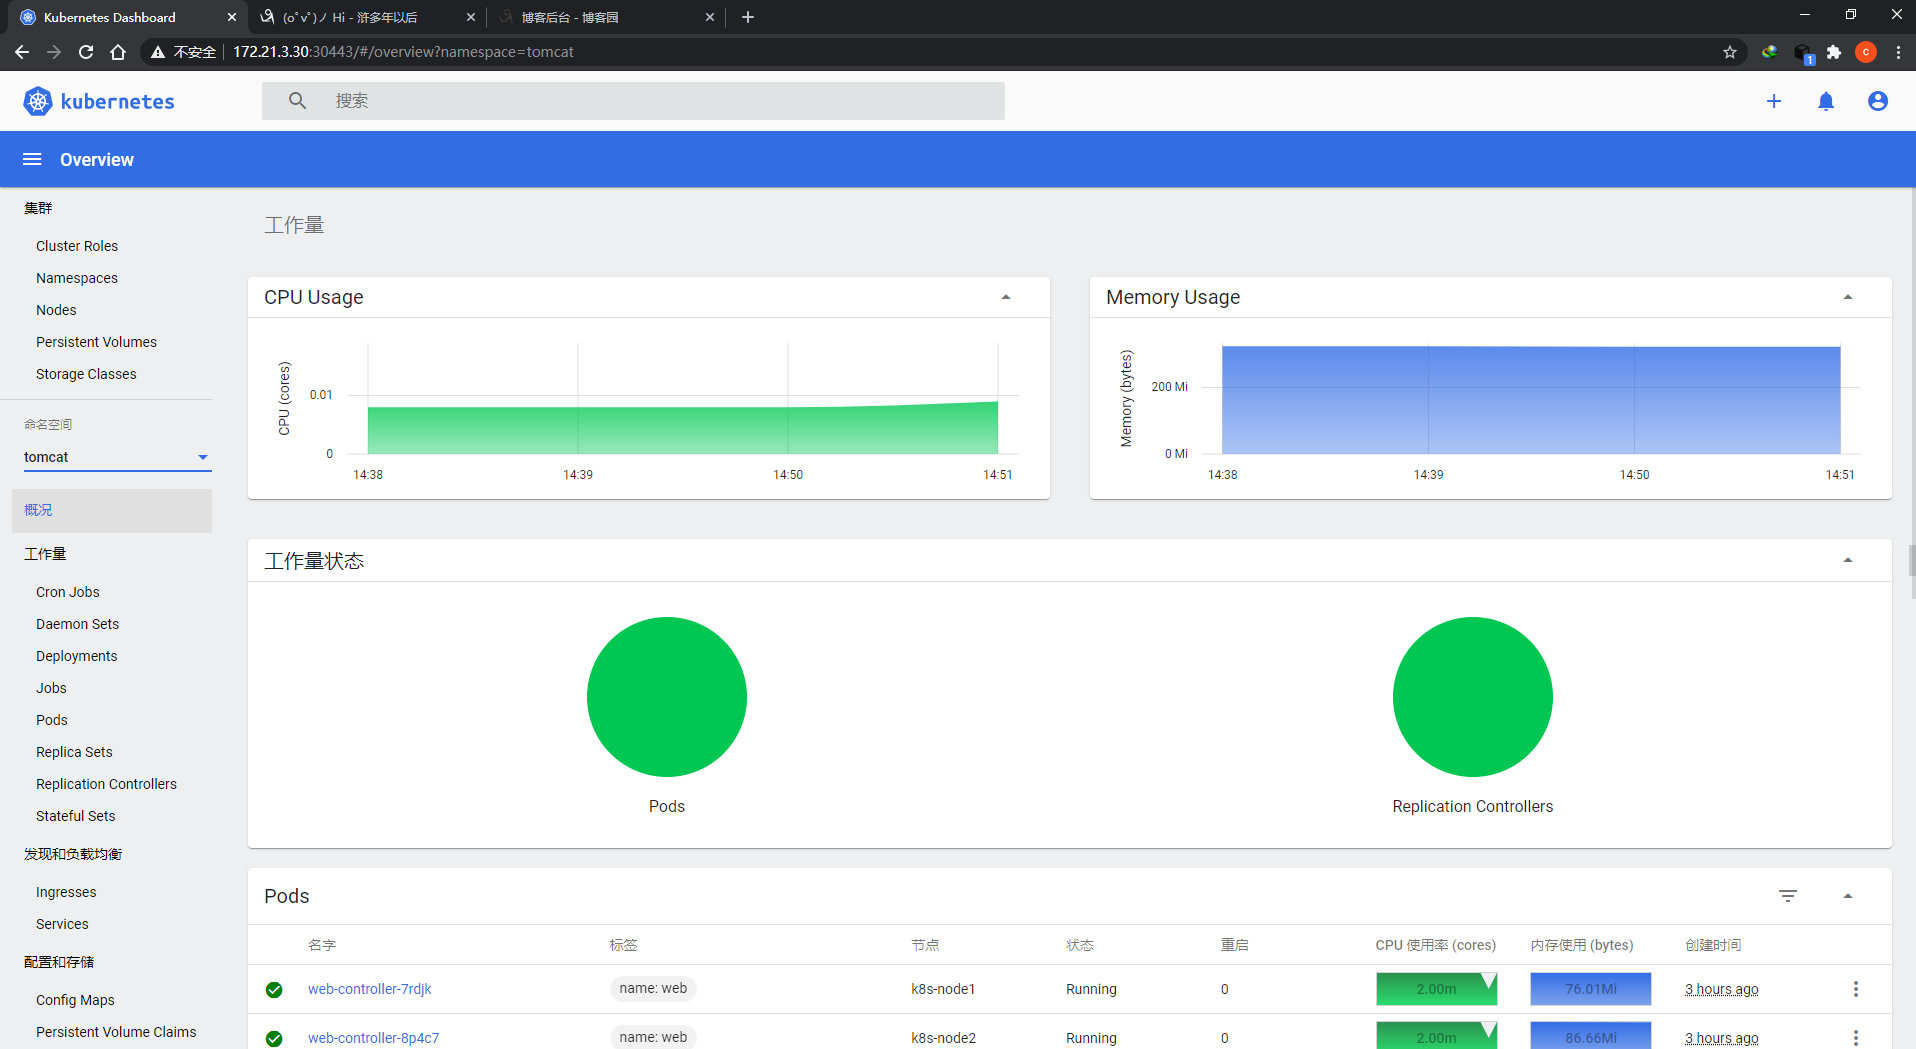The image size is (1916, 1049).
Task: Open Daemon Sets in sidebar
Action: pyautogui.click(x=77, y=624)
